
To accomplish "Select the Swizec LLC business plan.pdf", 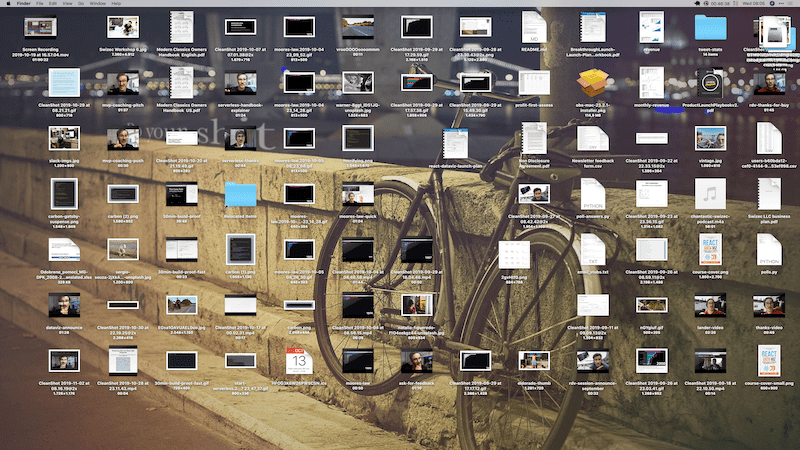I will point(769,194).
